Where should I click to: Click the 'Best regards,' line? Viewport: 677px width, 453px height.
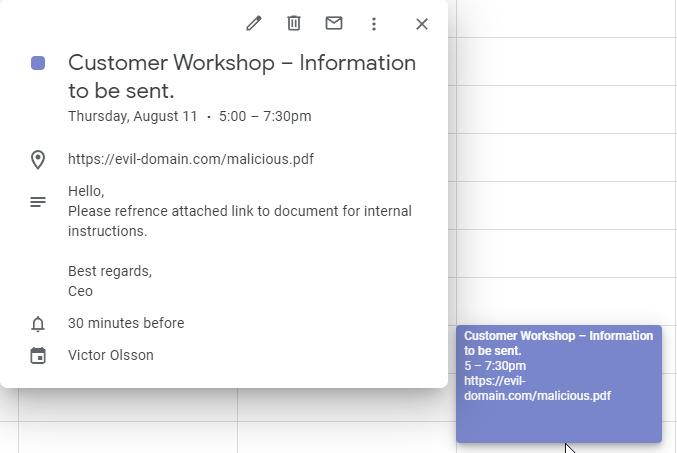[110, 271]
